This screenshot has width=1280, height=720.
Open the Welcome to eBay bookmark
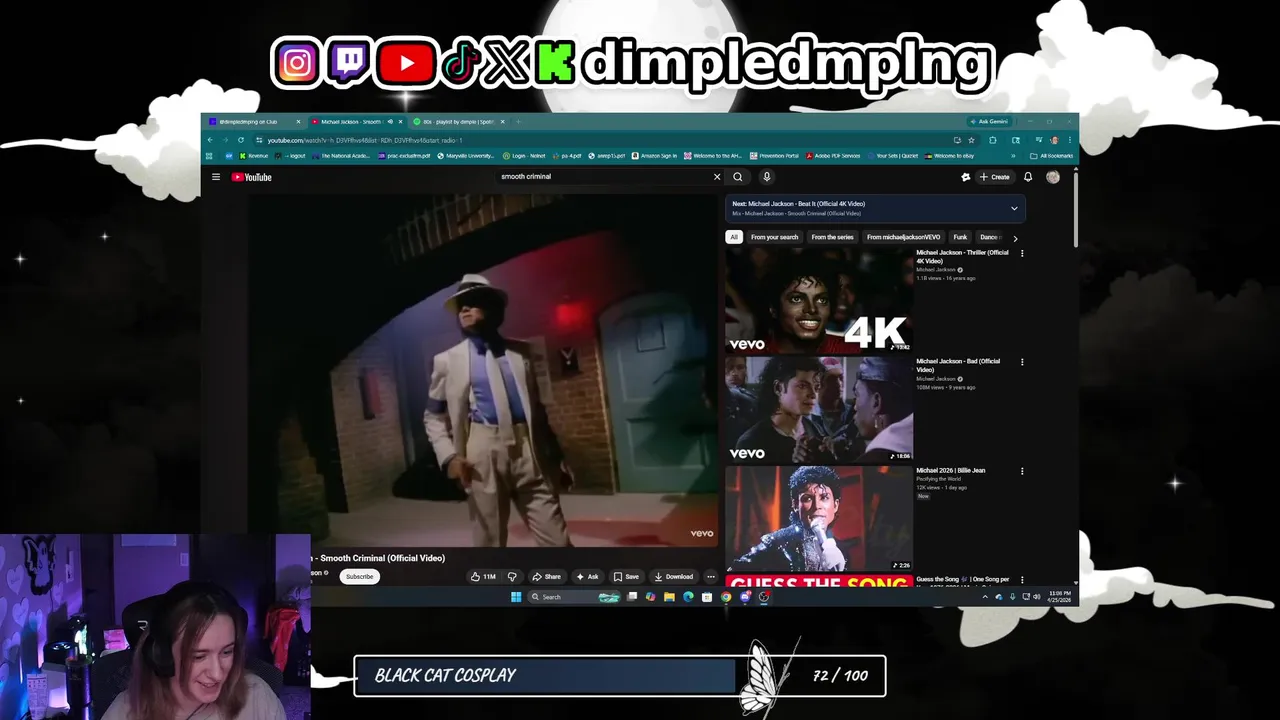(950, 156)
